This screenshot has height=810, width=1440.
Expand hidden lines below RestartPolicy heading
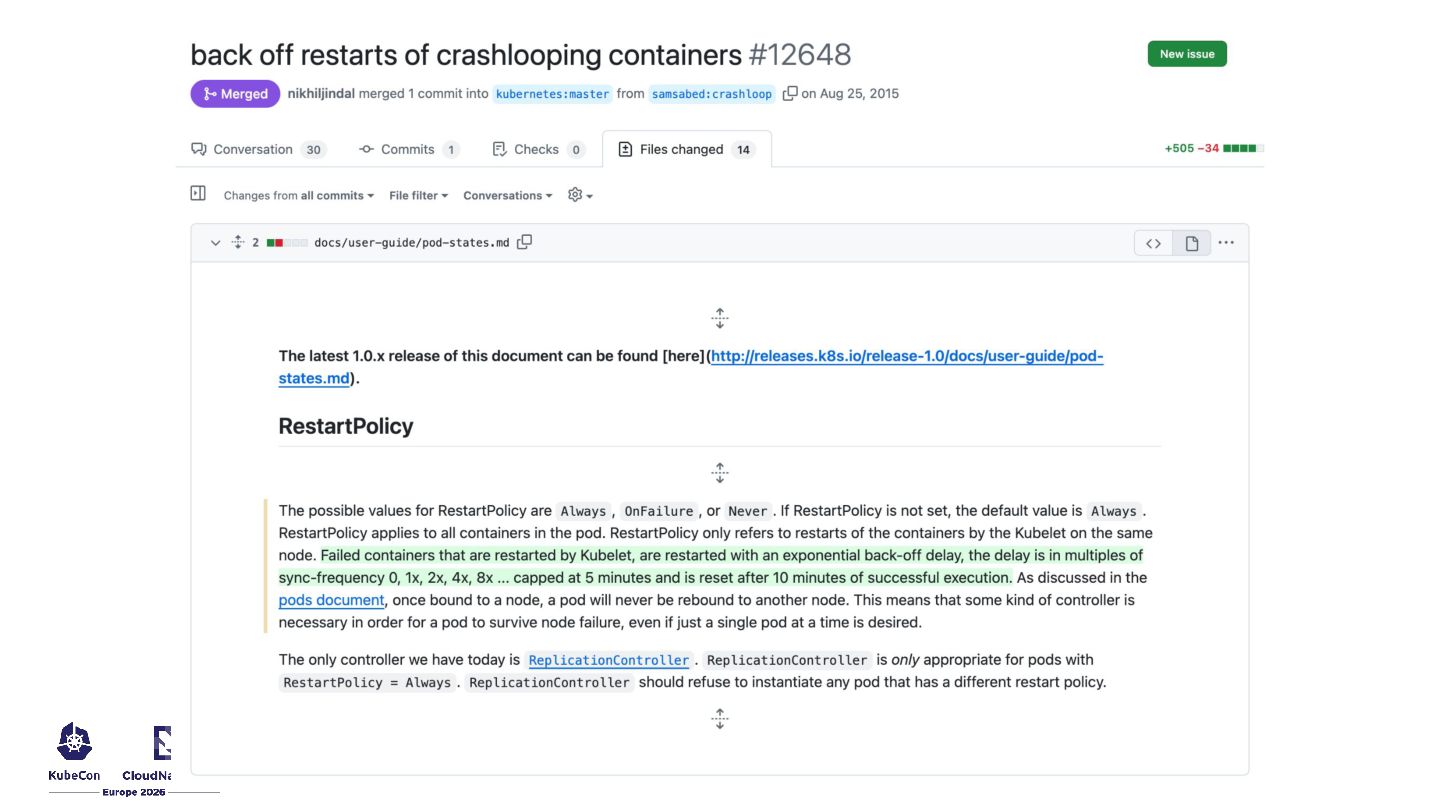point(720,473)
